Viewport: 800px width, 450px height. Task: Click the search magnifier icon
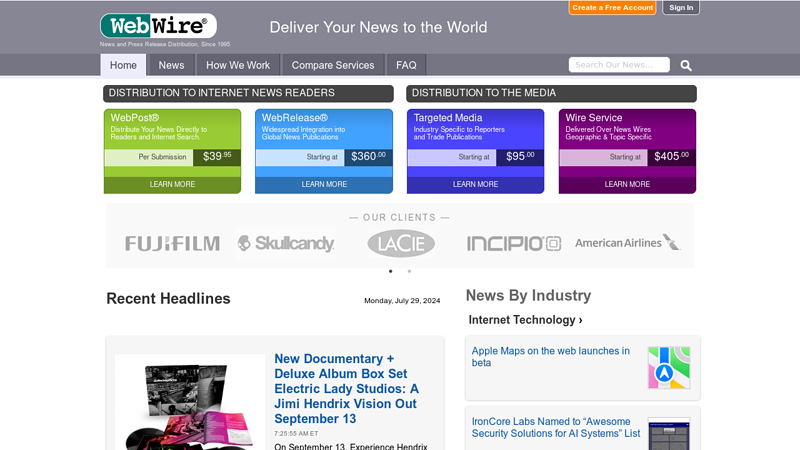point(686,65)
